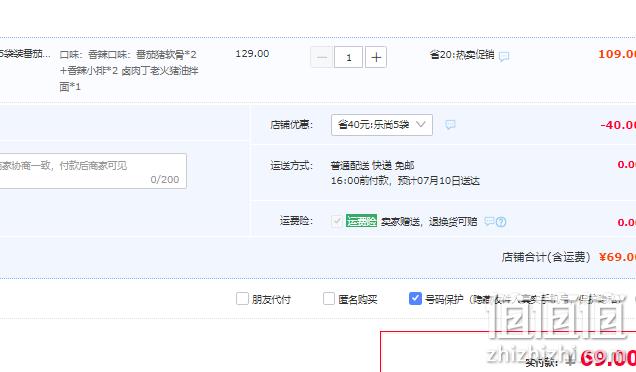Click the 运送方式 label
Viewport: 636px width, 372px height.
click(292, 166)
